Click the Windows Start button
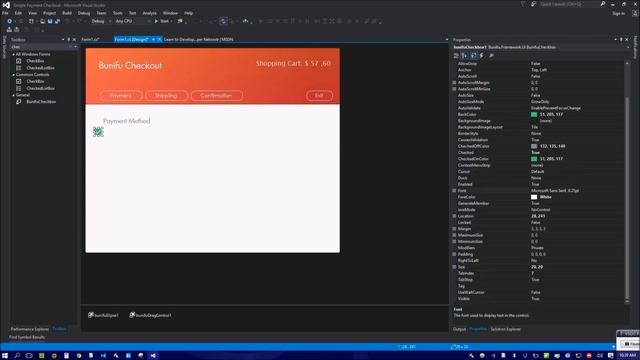640x360 pixels. [5, 356]
